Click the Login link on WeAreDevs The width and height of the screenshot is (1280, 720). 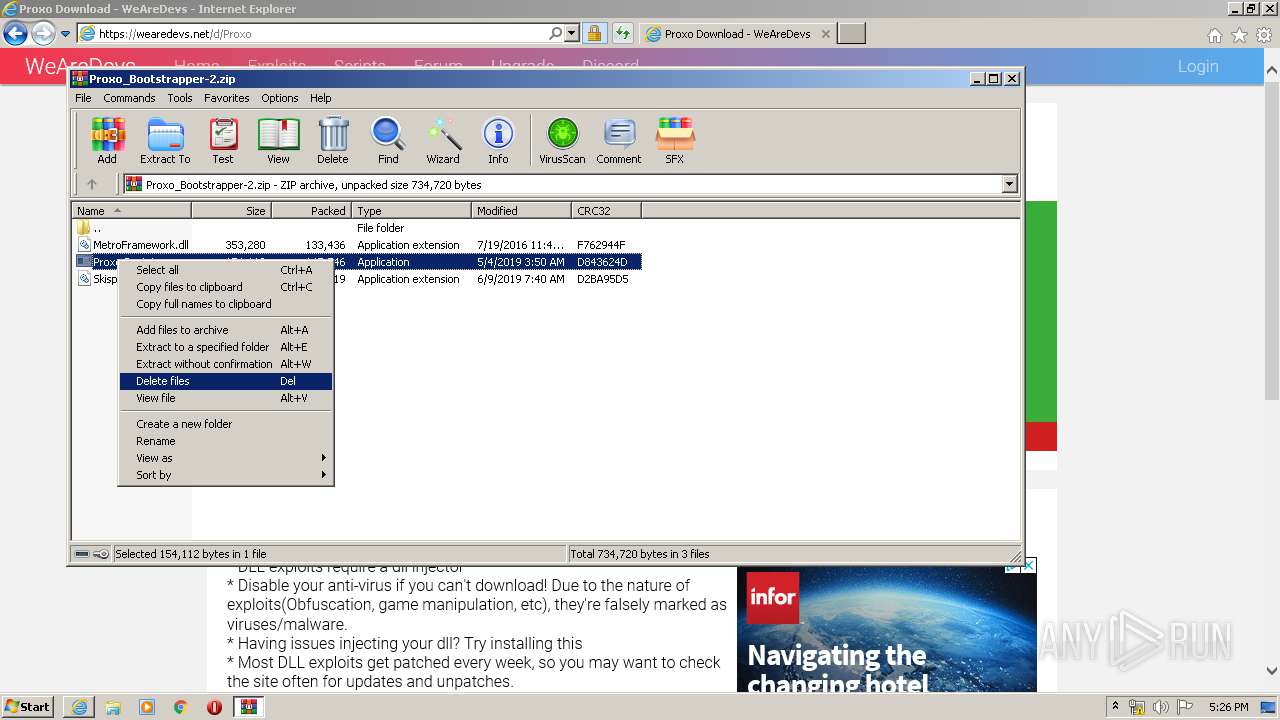1197,66
